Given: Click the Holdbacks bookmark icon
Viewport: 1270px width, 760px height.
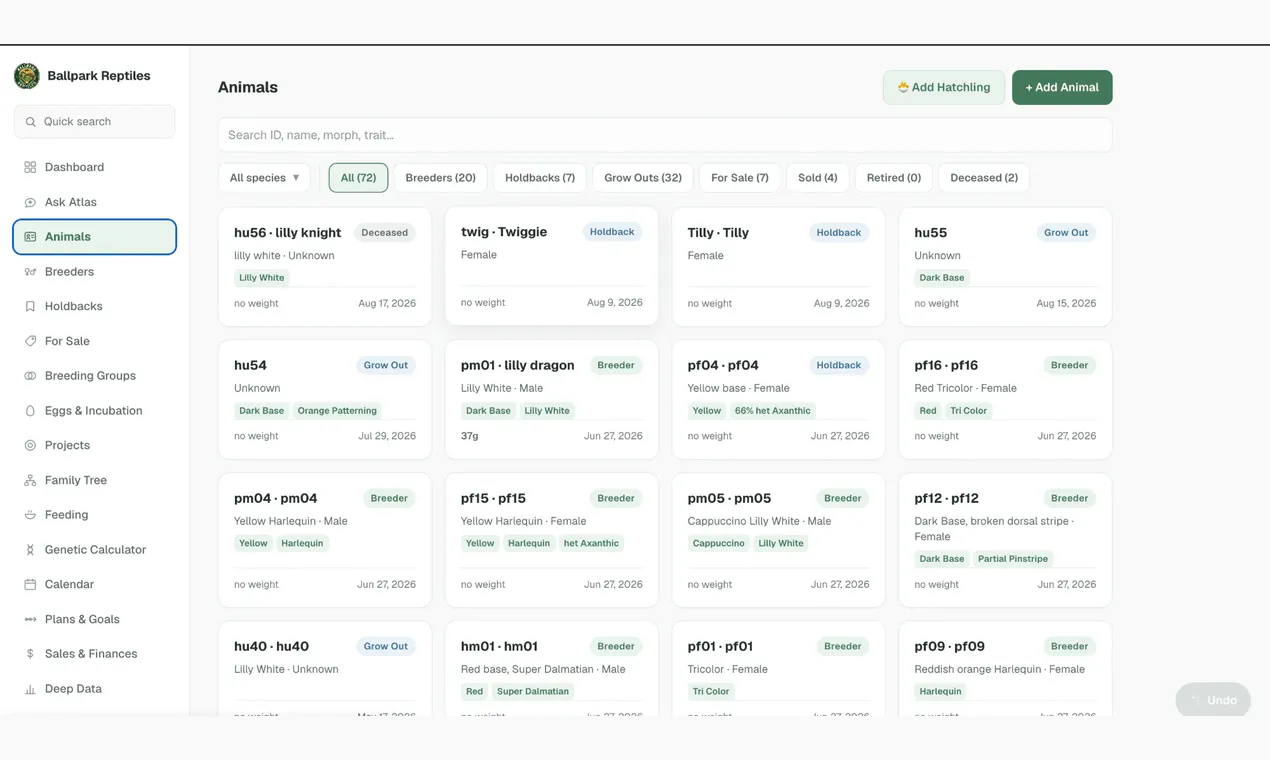Looking at the screenshot, I should pyautogui.click(x=30, y=306).
